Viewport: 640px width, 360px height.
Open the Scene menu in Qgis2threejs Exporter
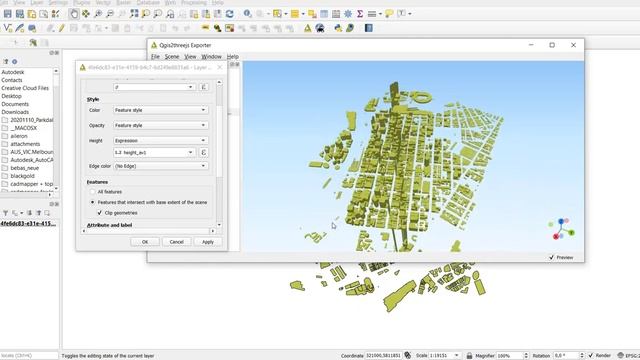(172, 57)
